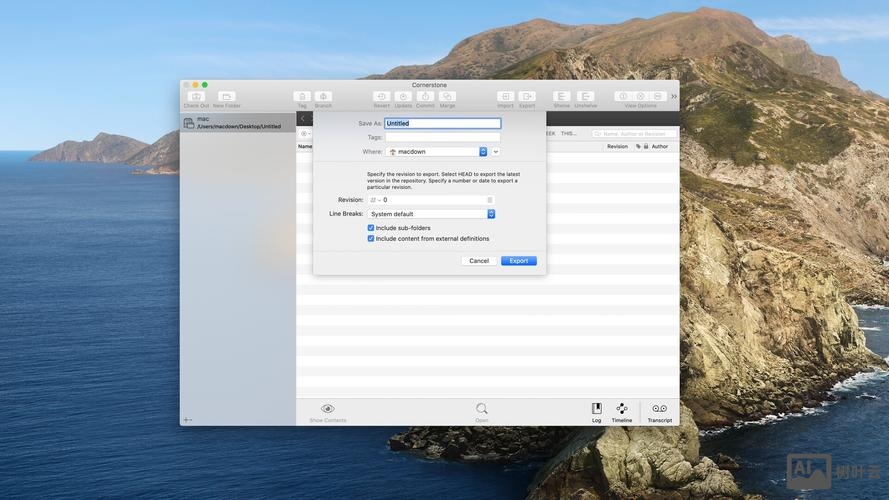Open the Timeline view icon
The height and width of the screenshot is (500, 889).
(x=621, y=409)
